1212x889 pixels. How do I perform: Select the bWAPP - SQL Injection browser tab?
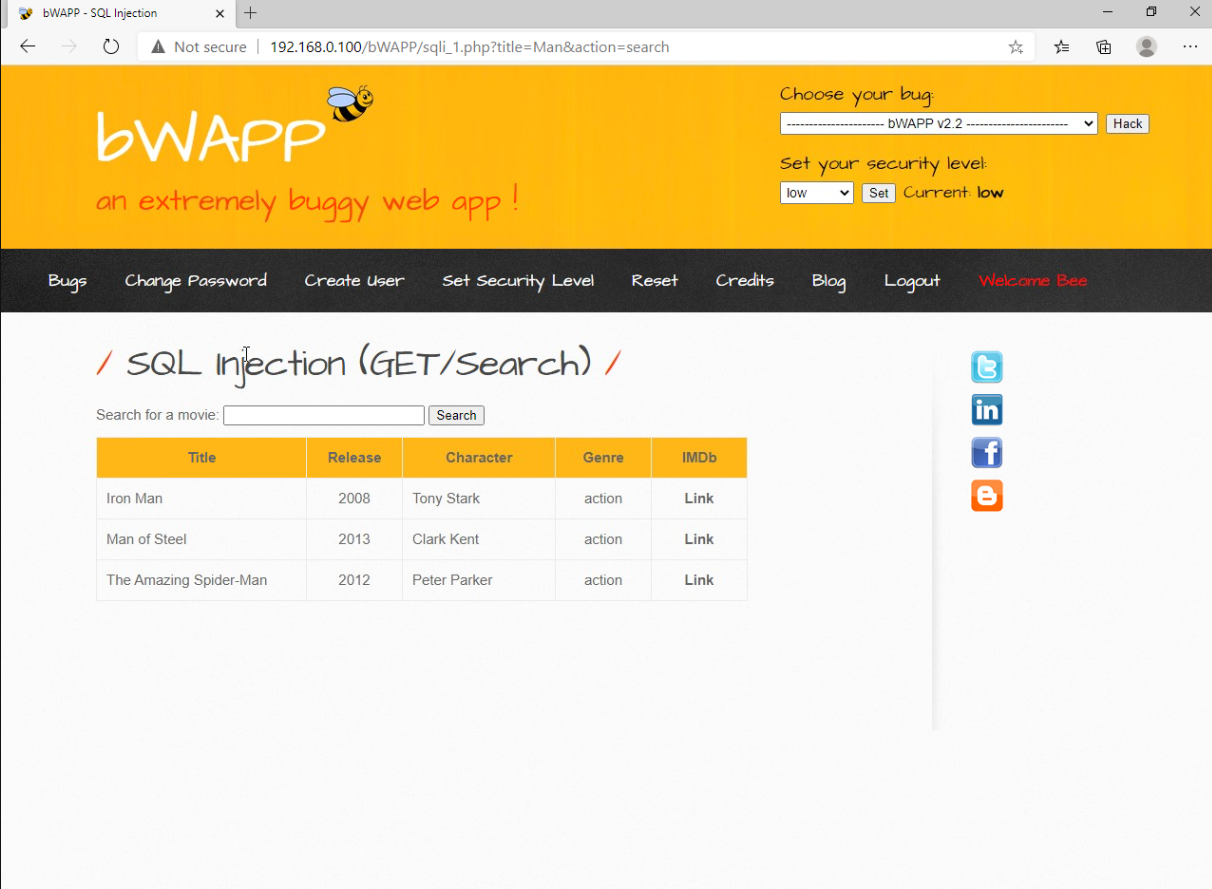point(120,13)
